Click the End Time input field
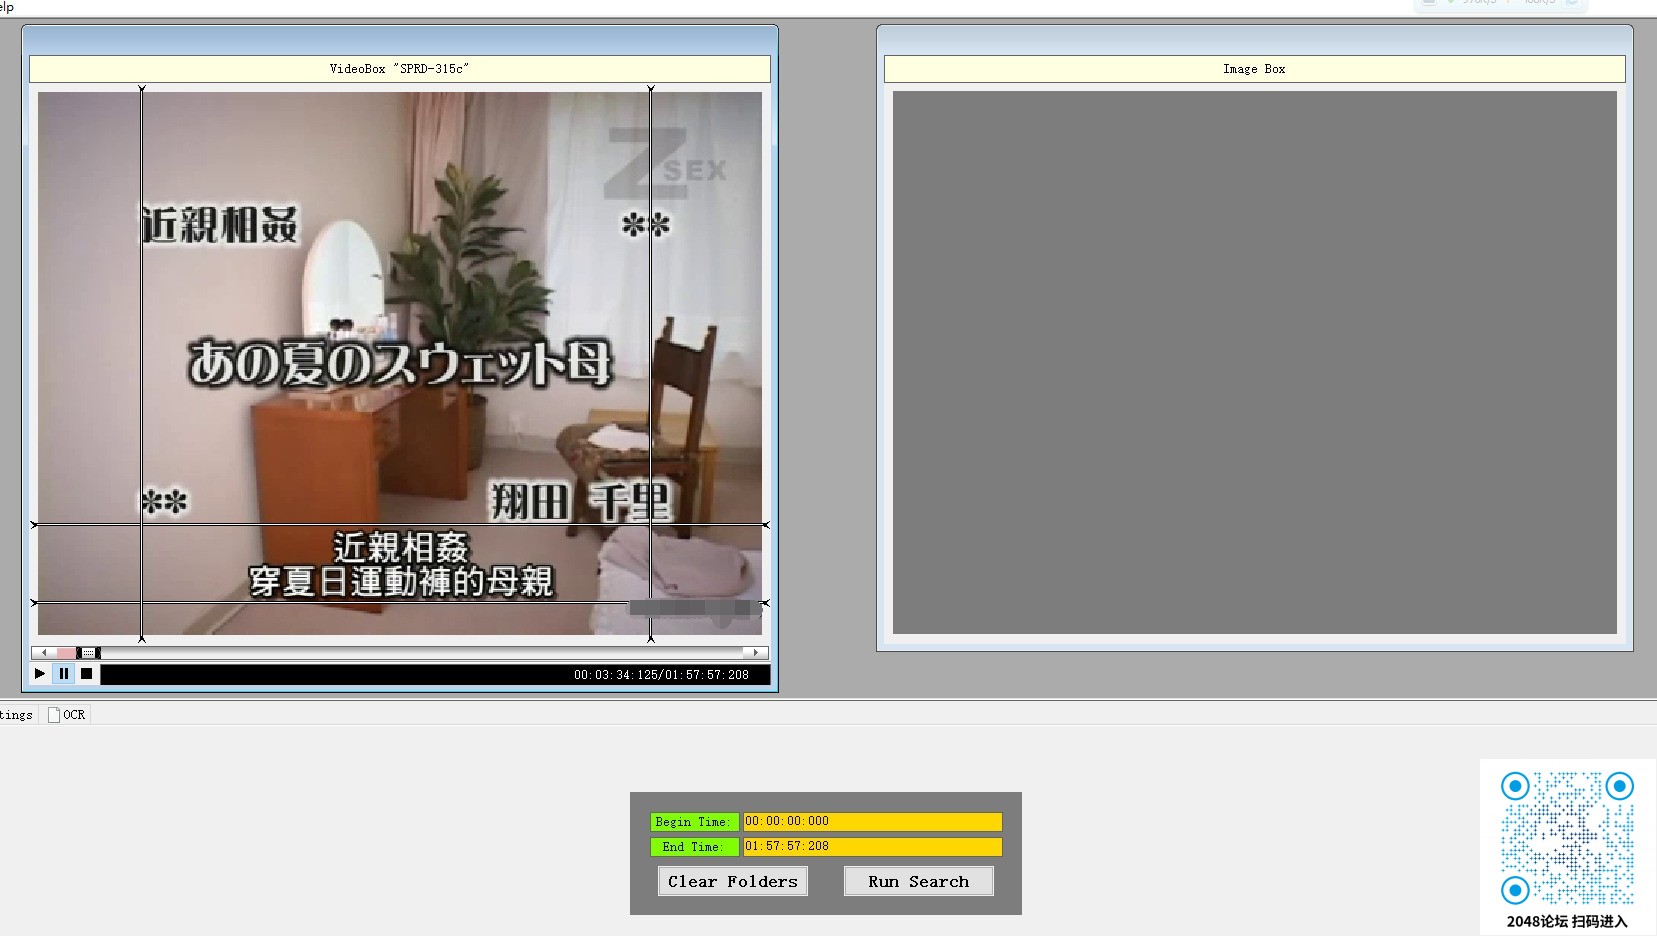1657x936 pixels. [872, 847]
